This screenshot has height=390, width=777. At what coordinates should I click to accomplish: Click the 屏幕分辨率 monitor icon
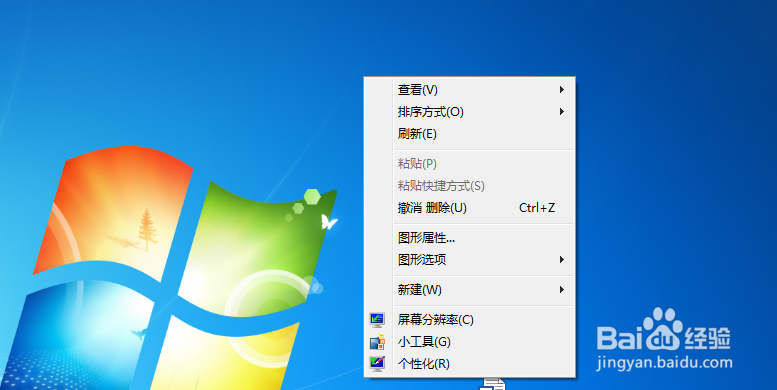(x=377, y=320)
